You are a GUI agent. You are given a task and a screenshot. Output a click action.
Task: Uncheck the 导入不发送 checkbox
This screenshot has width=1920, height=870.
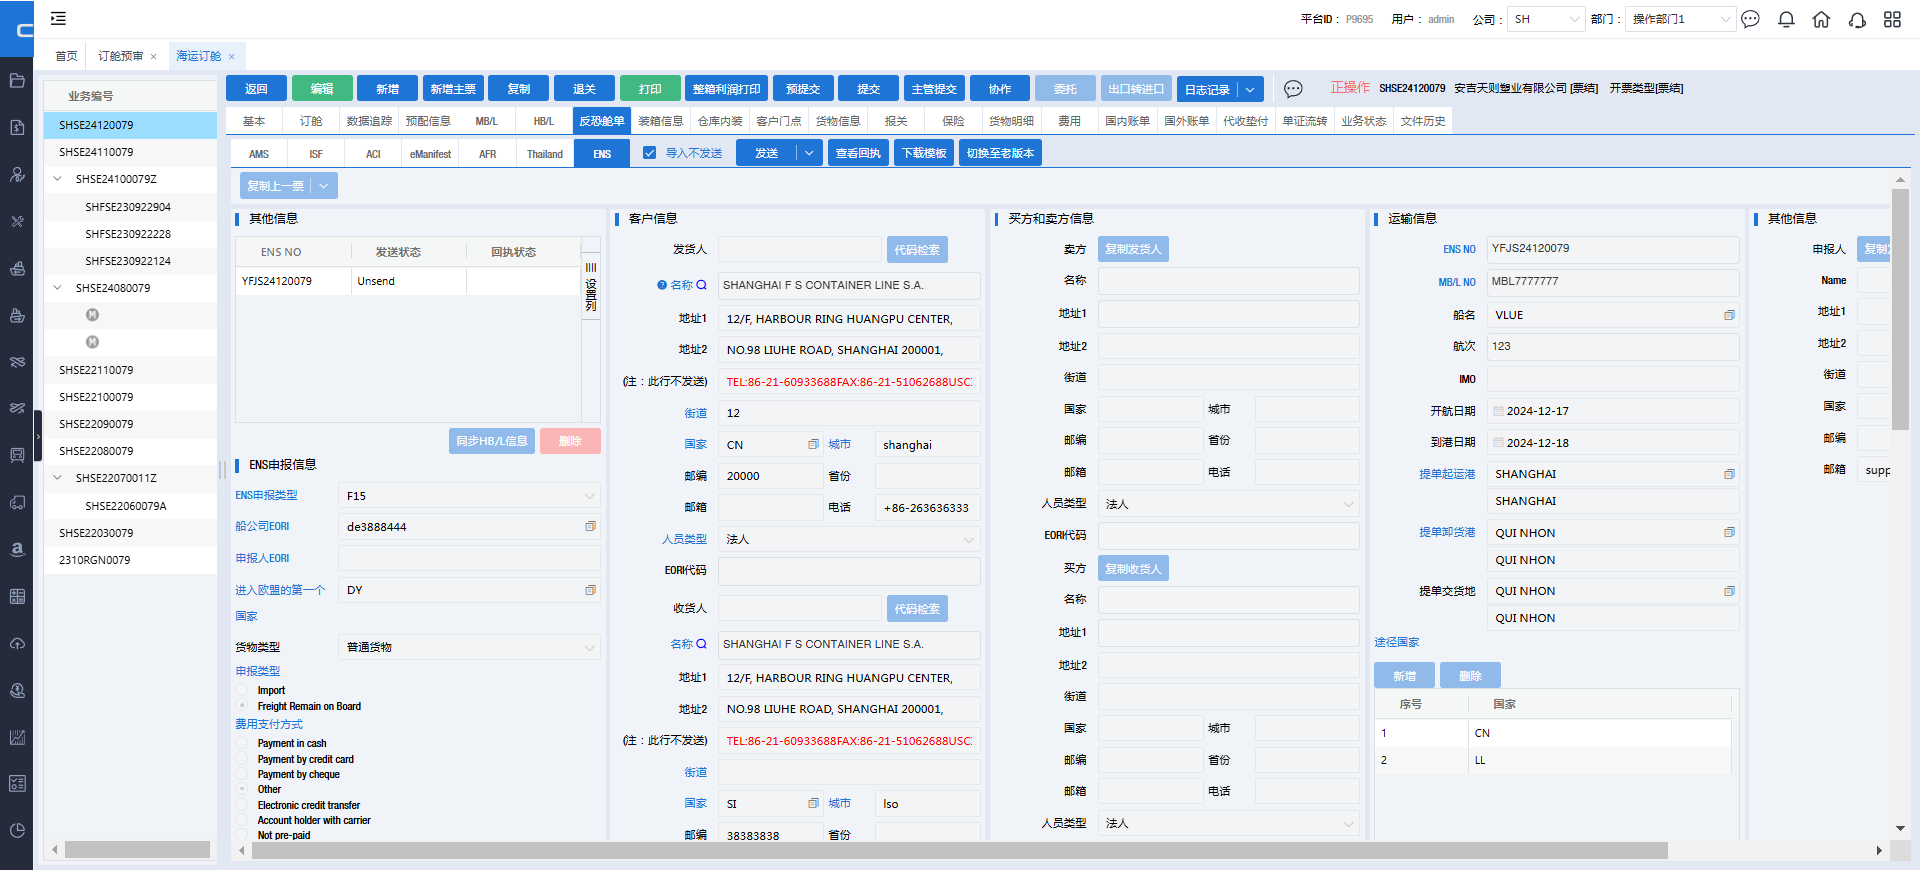[650, 153]
